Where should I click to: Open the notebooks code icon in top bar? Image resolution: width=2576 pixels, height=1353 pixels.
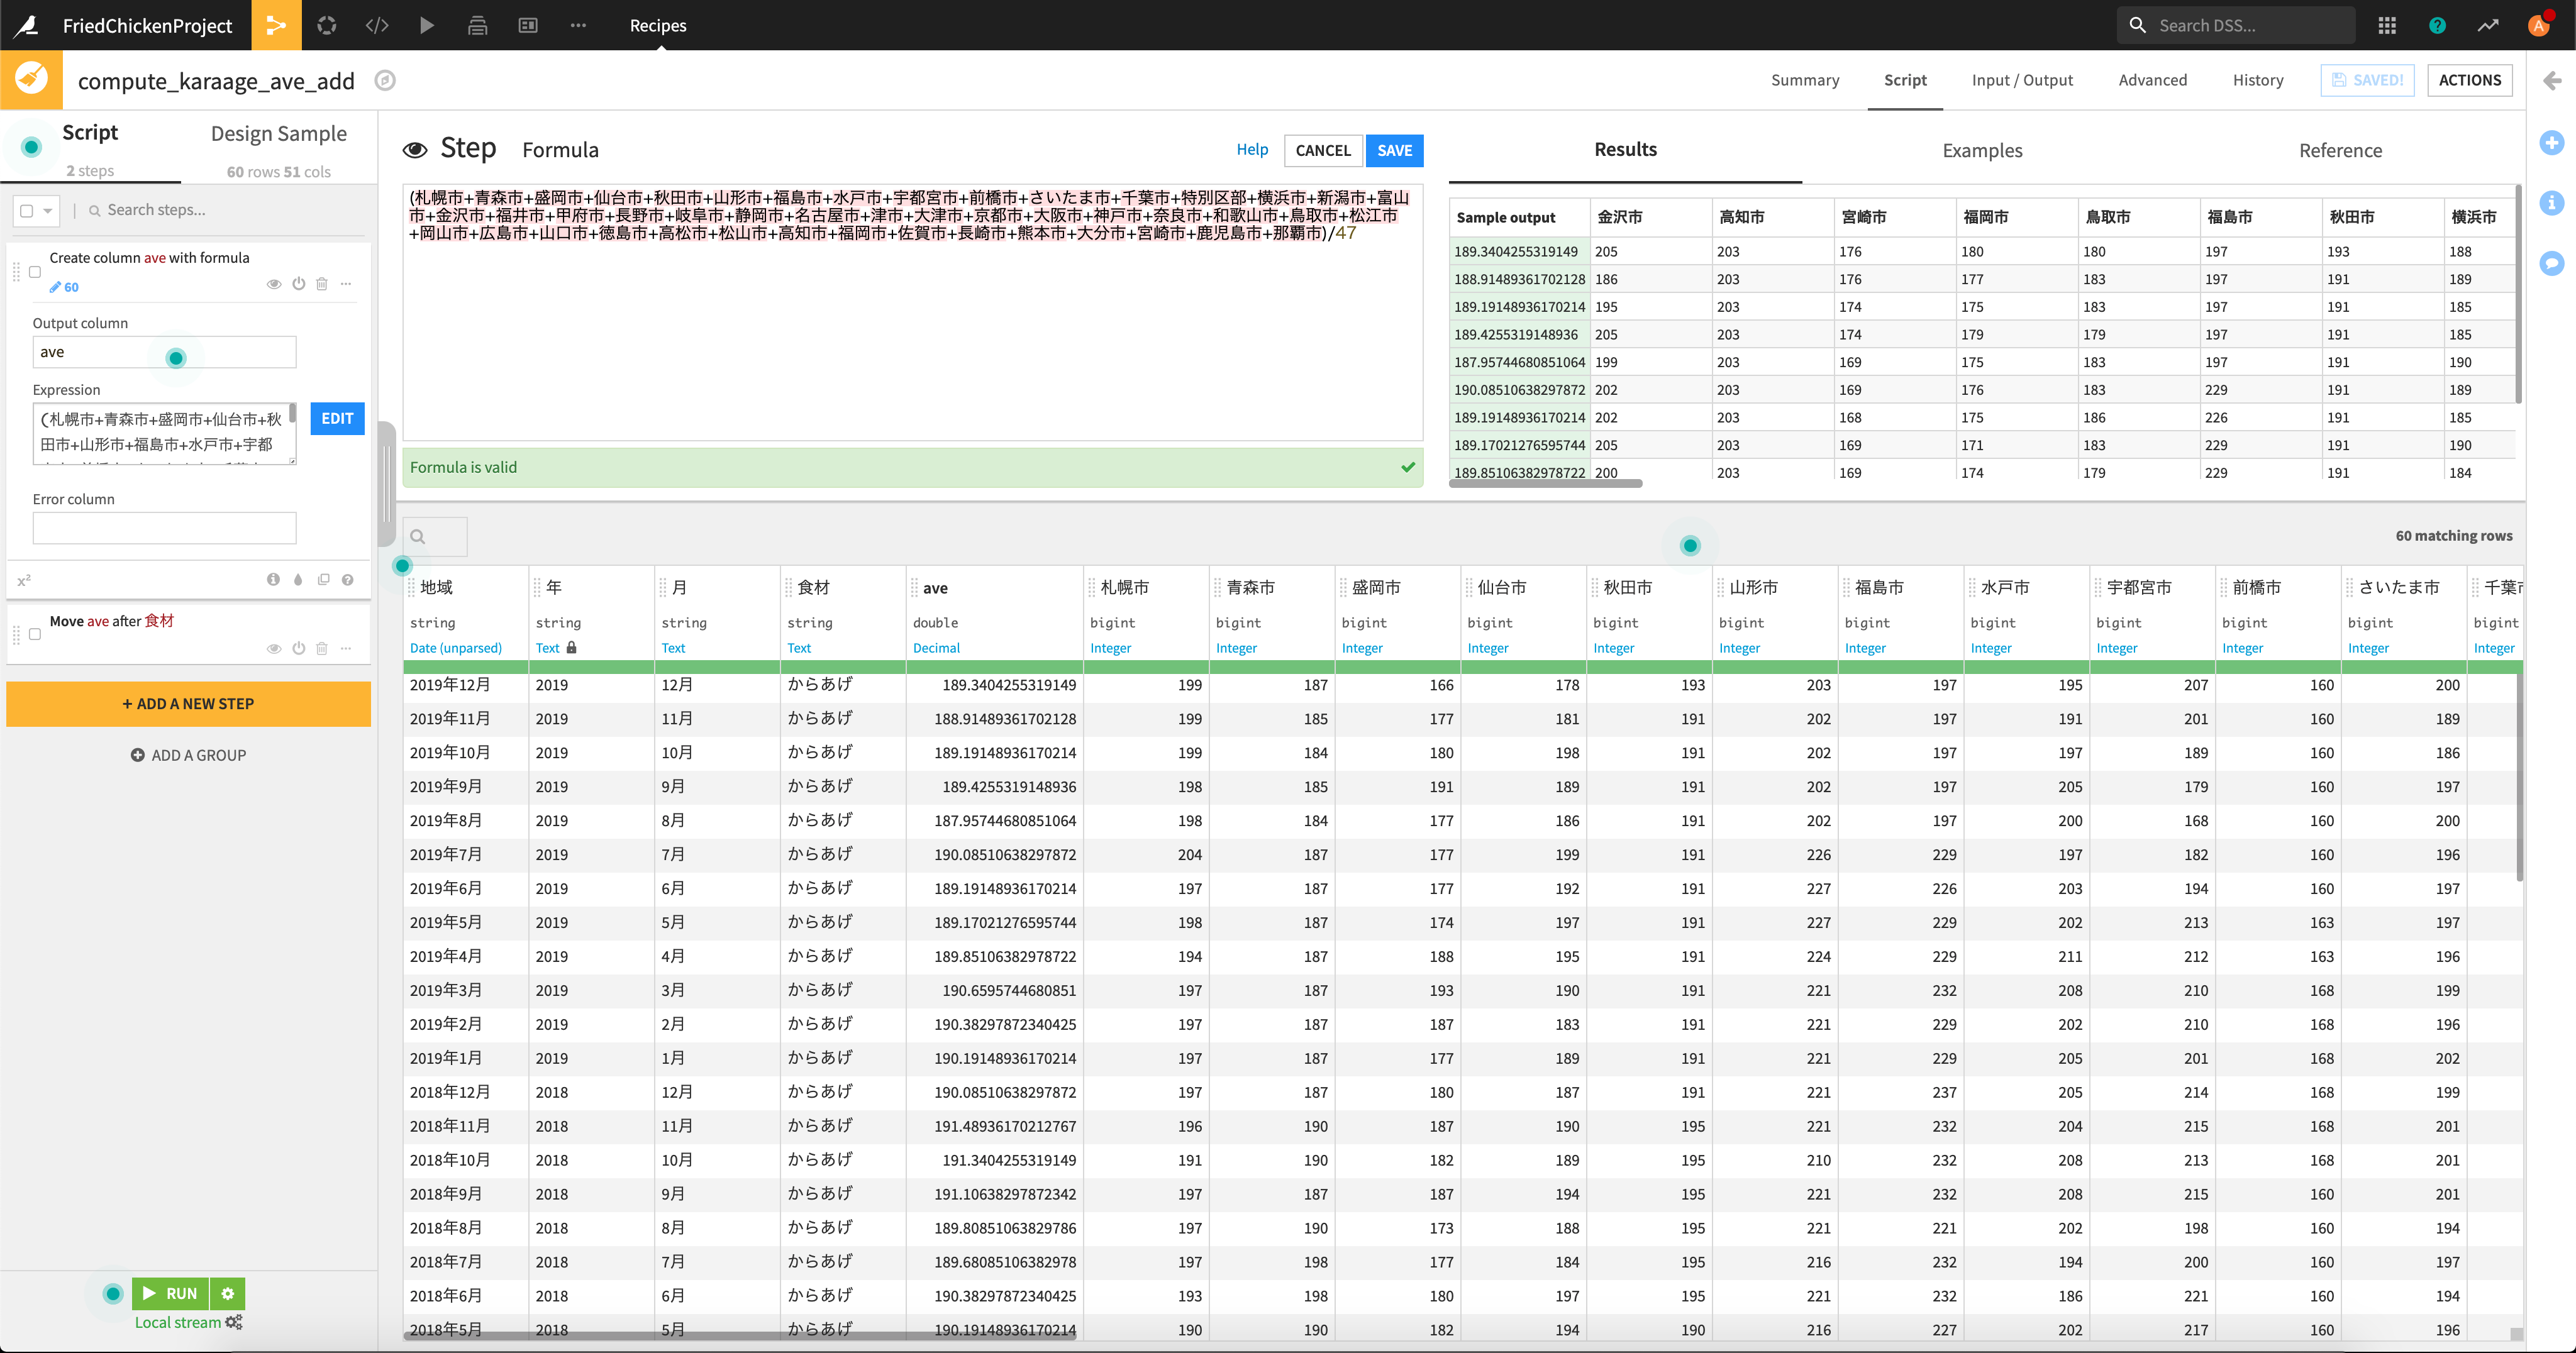377,25
